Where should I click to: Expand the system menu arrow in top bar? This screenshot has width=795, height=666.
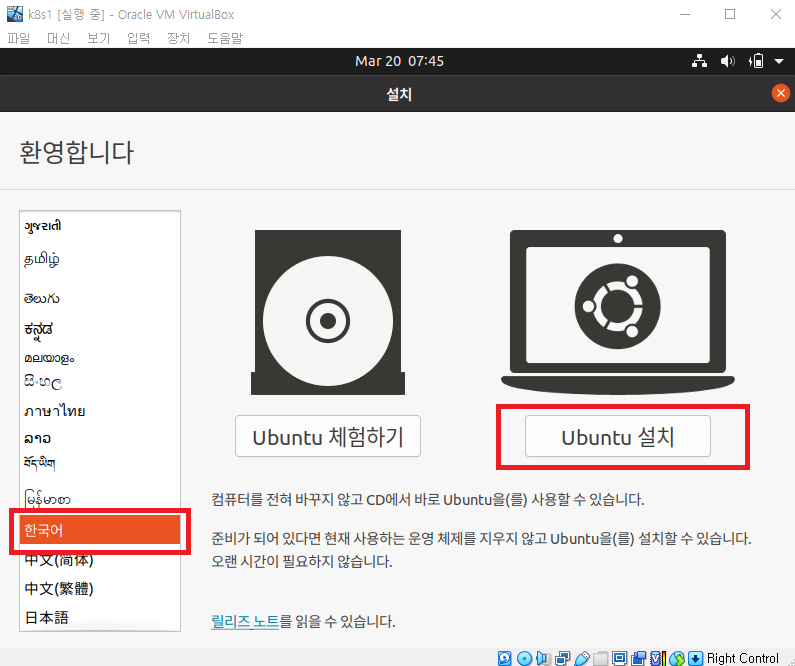pos(779,61)
